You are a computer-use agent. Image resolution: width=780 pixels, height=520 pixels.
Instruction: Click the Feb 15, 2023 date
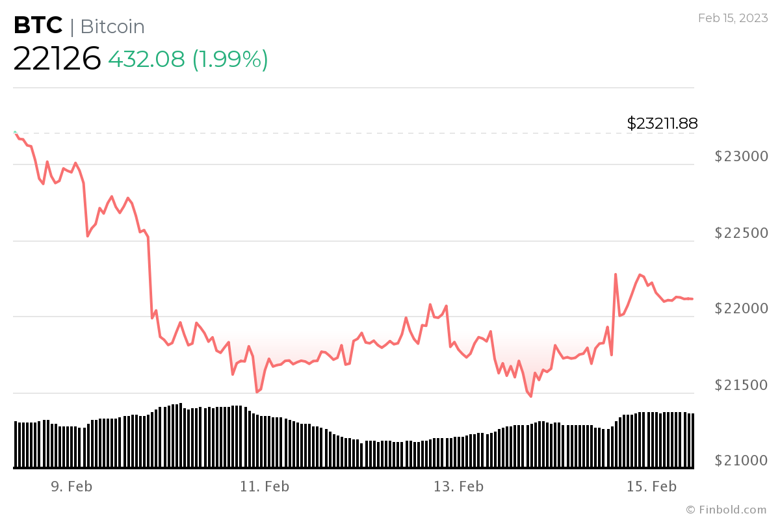[x=733, y=18]
